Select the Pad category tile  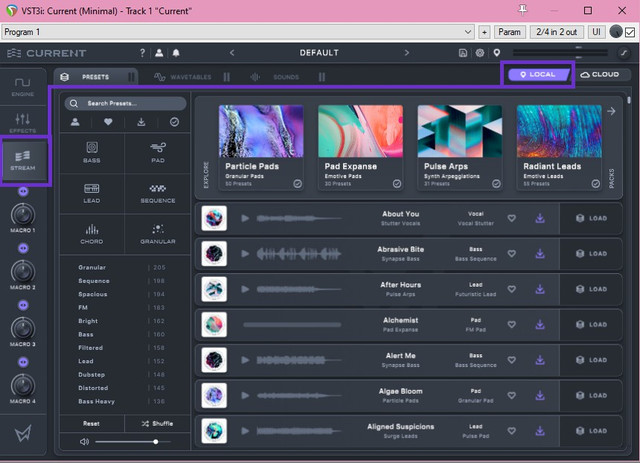(x=158, y=153)
